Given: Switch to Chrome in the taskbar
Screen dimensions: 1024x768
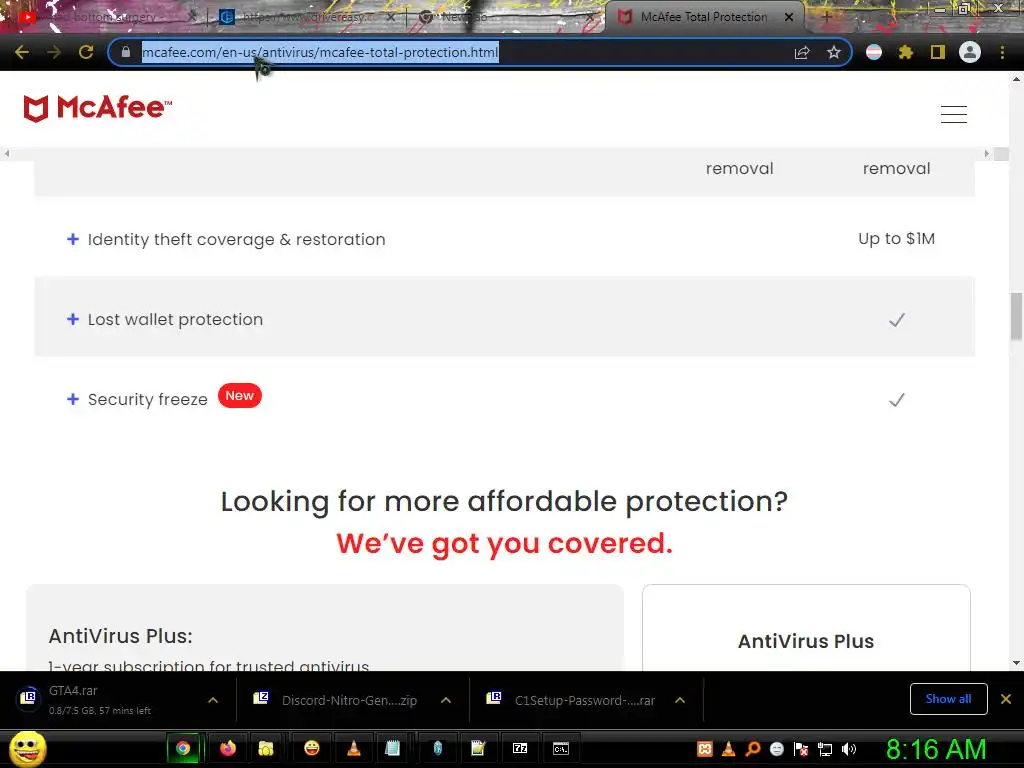Looking at the screenshot, I should (x=183, y=748).
